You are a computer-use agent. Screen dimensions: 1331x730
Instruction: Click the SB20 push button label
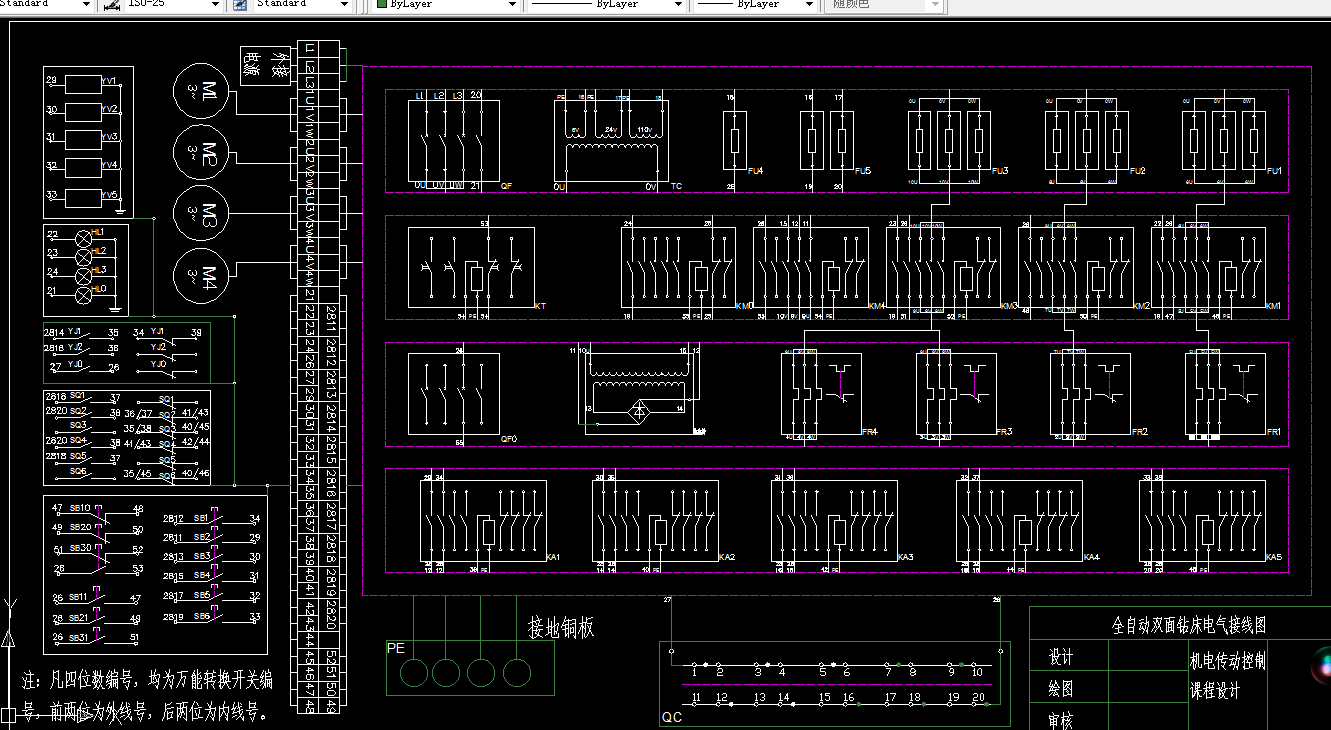(79, 527)
